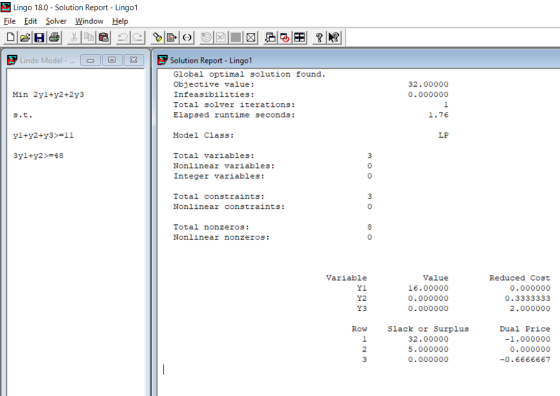The width and height of the screenshot is (560, 396).
Task: Click the Match Parenthesis icon
Action: click(x=187, y=37)
